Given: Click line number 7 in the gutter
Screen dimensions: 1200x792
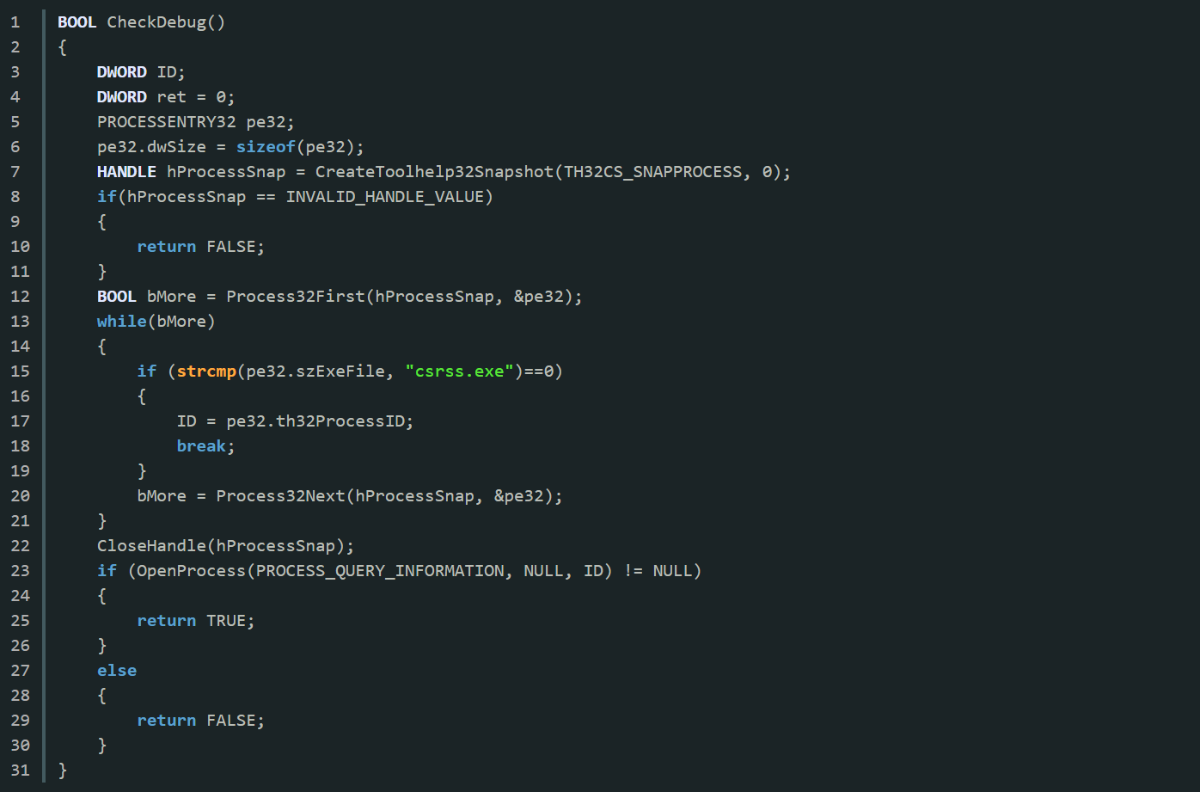Looking at the screenshot, I should coord(15,172).
